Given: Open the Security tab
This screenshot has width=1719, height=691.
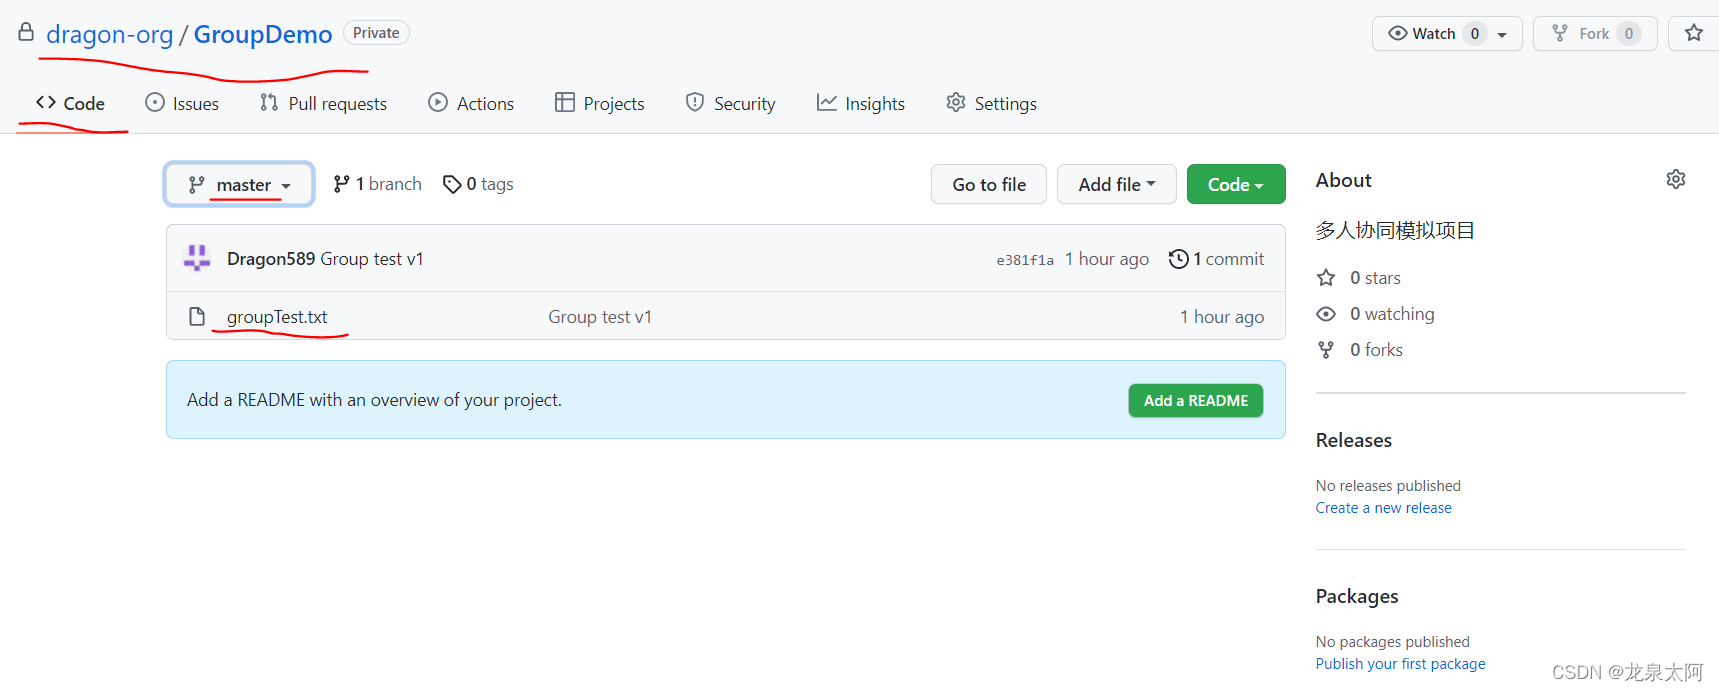Looking at the screenshot, I should [730, 103].
